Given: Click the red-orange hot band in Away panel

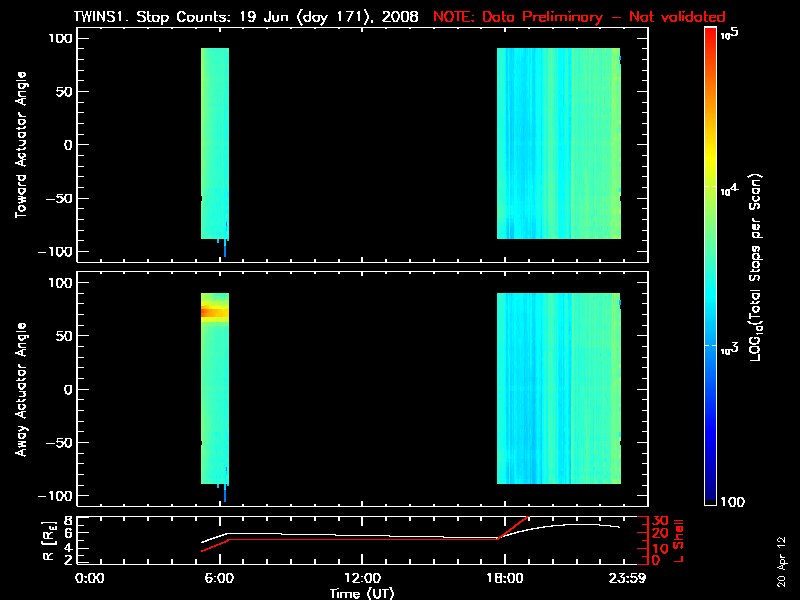Looking at the screenshot, I should click(x=215, y=313).
